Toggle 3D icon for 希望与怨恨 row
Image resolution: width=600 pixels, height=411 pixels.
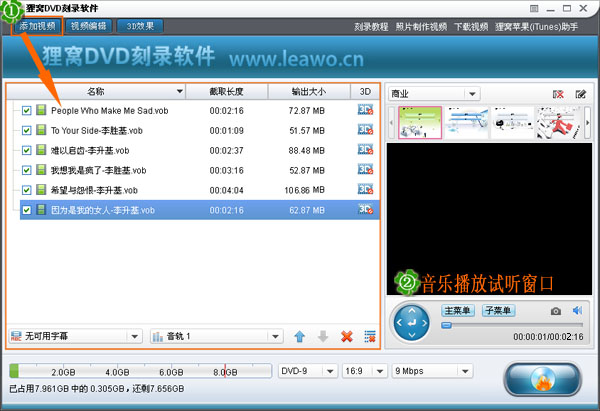[x=365, y=189]
